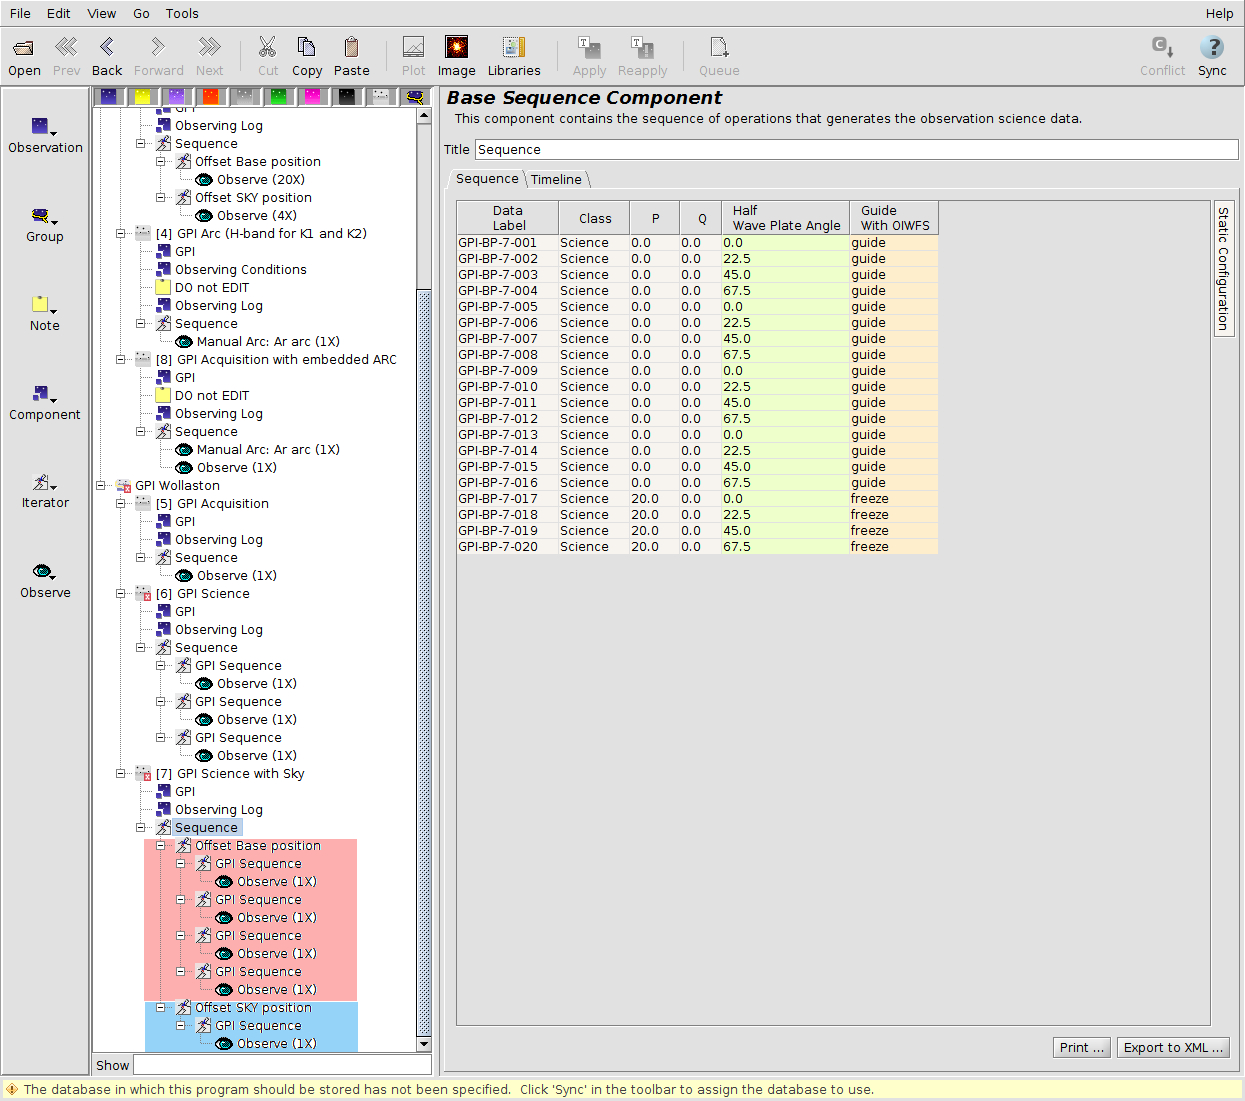Click the Show text field below the tree
The image size is (1245, 1101).
283,1066
